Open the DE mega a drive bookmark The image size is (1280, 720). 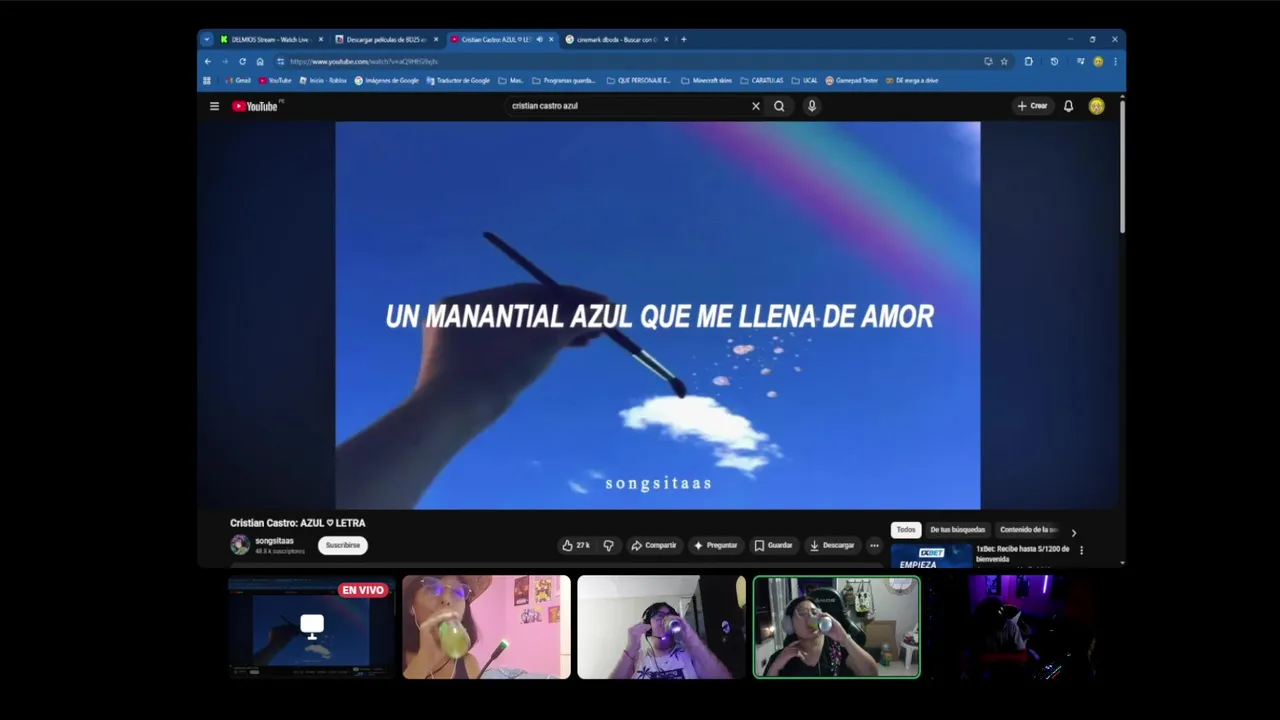(912, 80)
